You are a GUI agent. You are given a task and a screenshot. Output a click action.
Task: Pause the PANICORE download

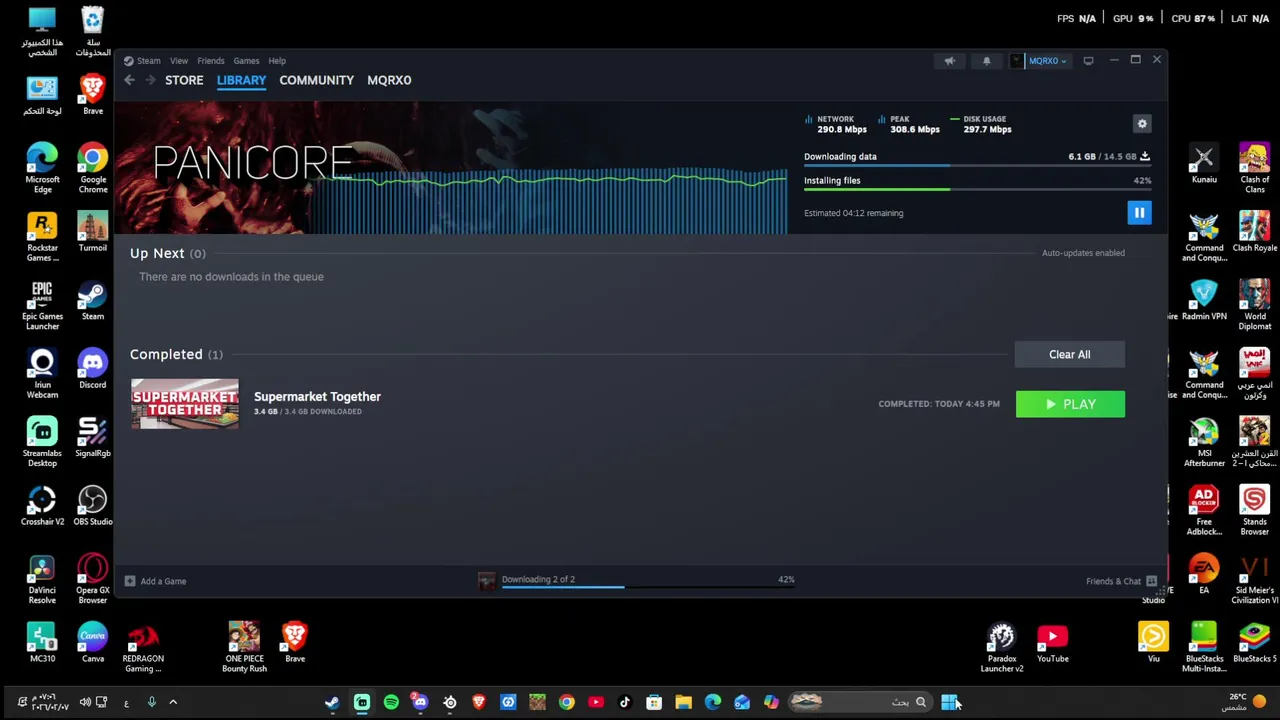pyautogui.click(x=1139, y=212)
